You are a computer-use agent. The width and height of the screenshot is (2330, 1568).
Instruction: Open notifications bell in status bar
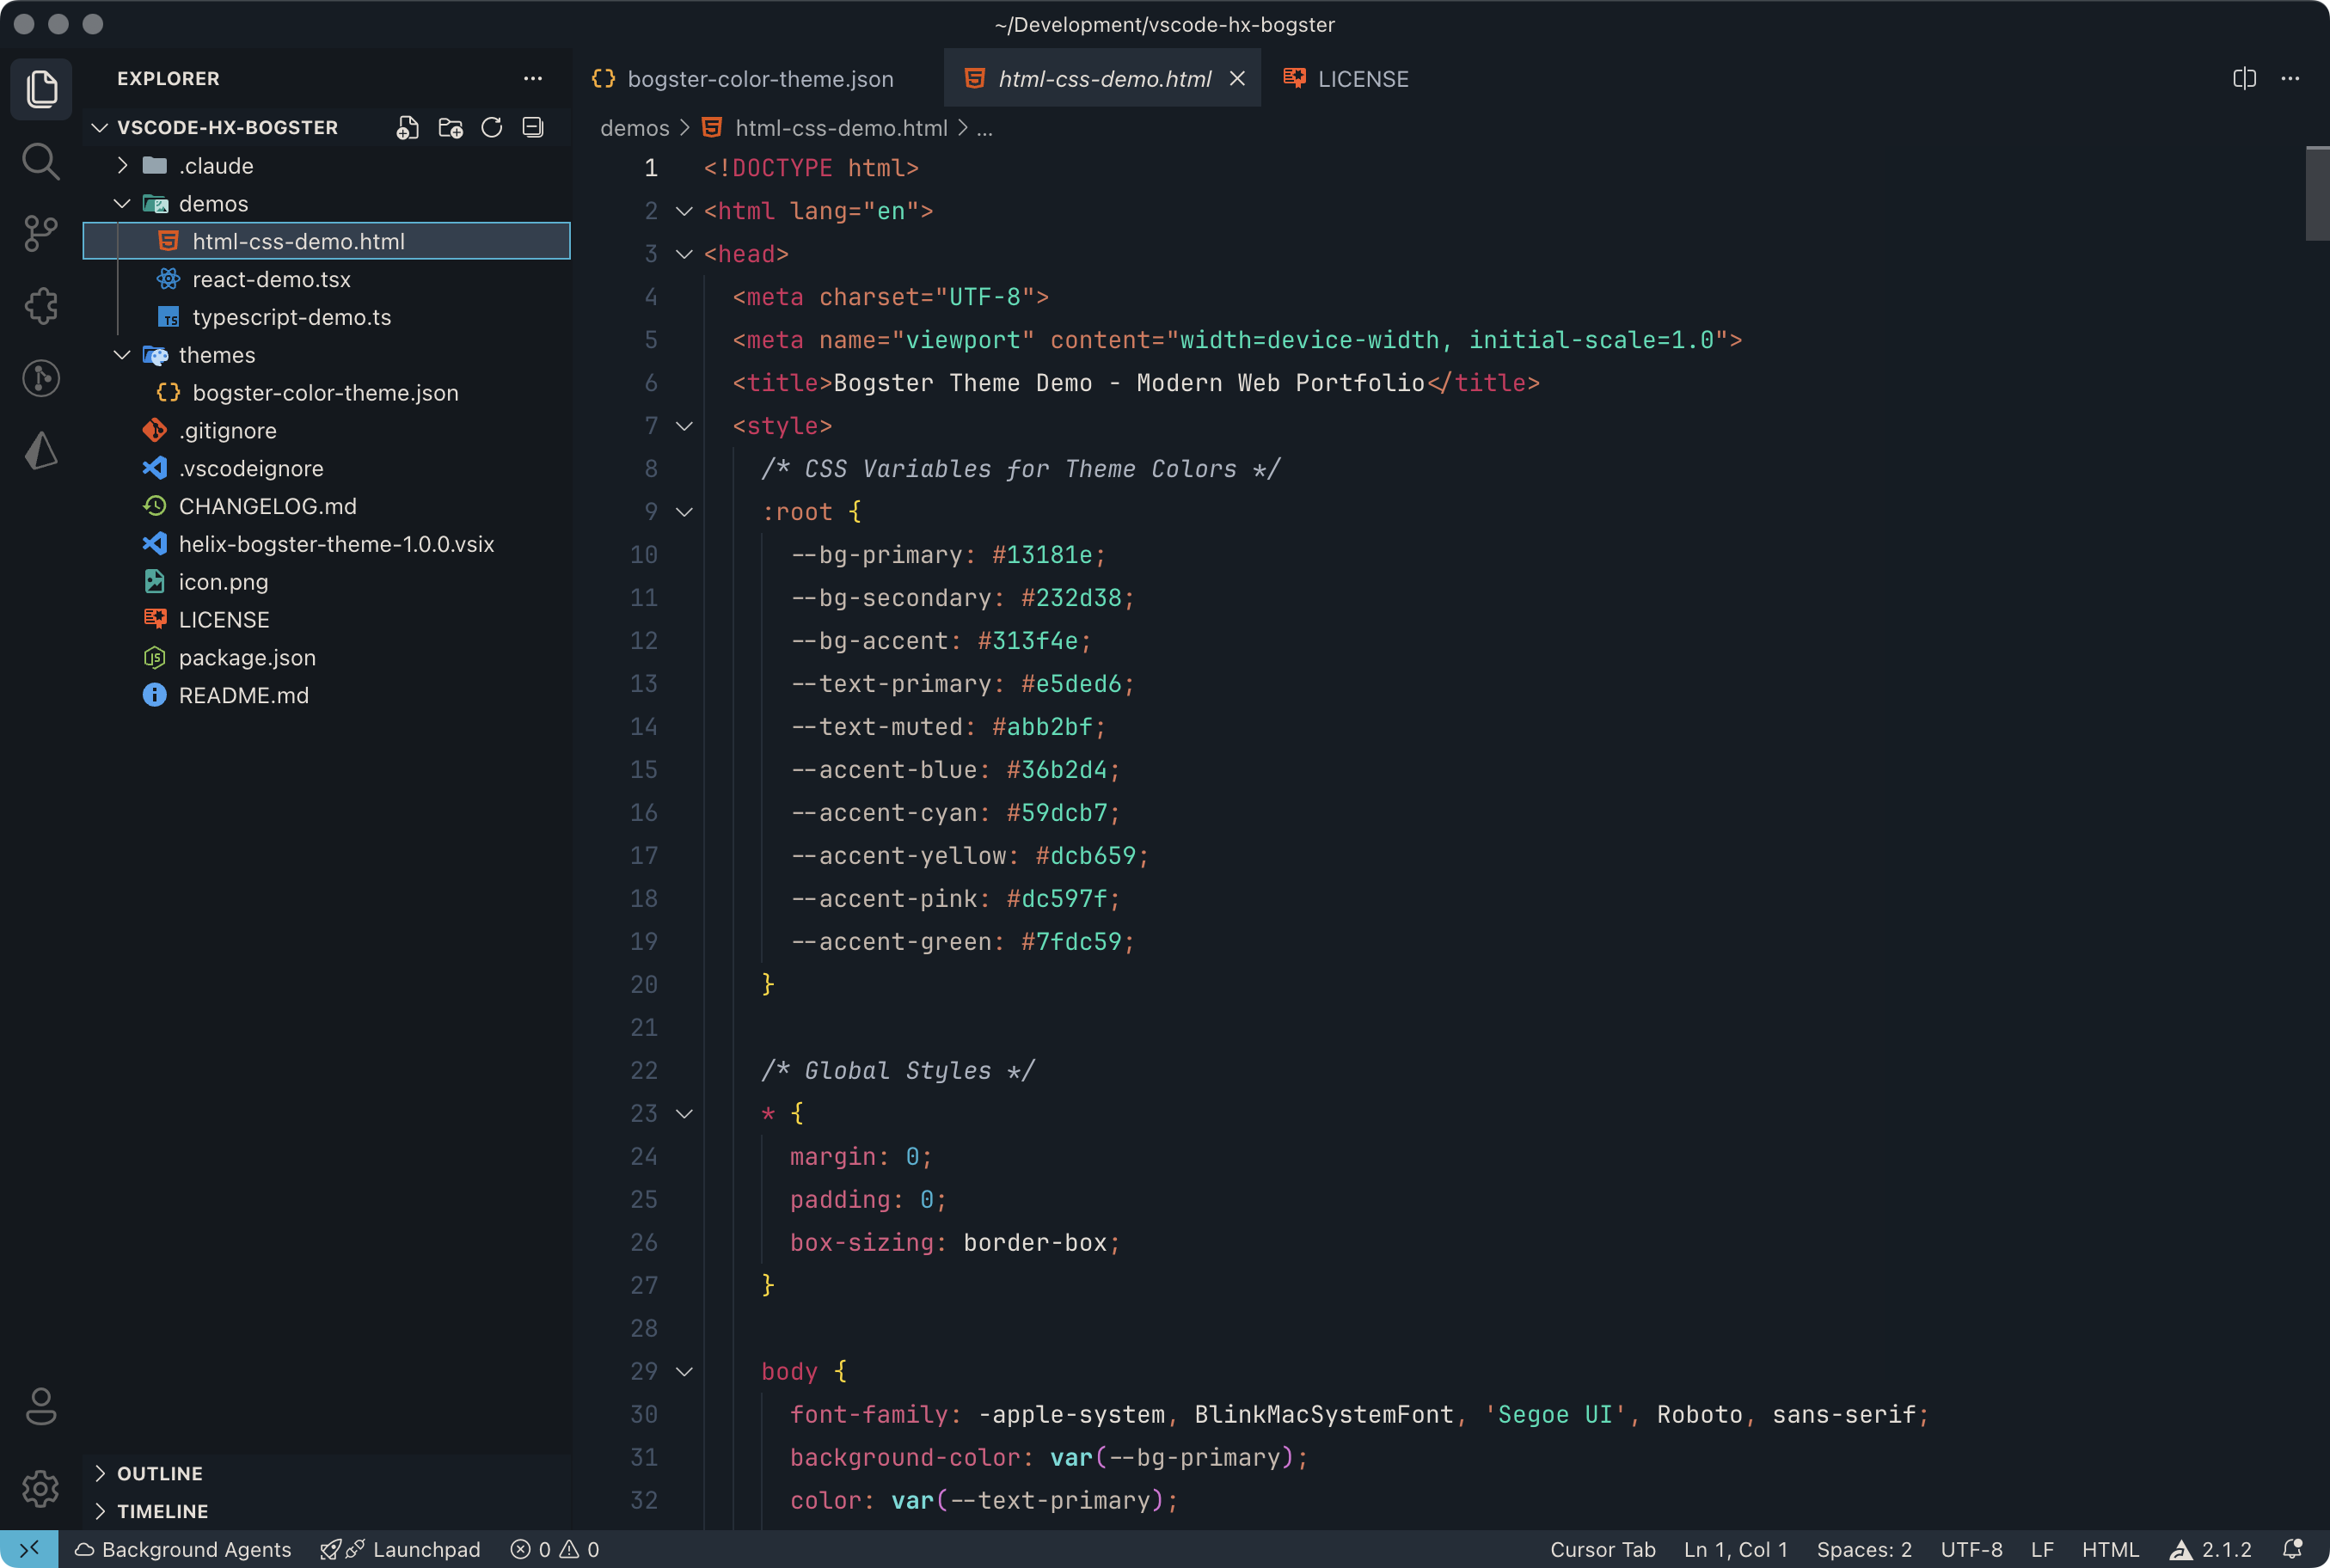(x=2293, y=1549)
